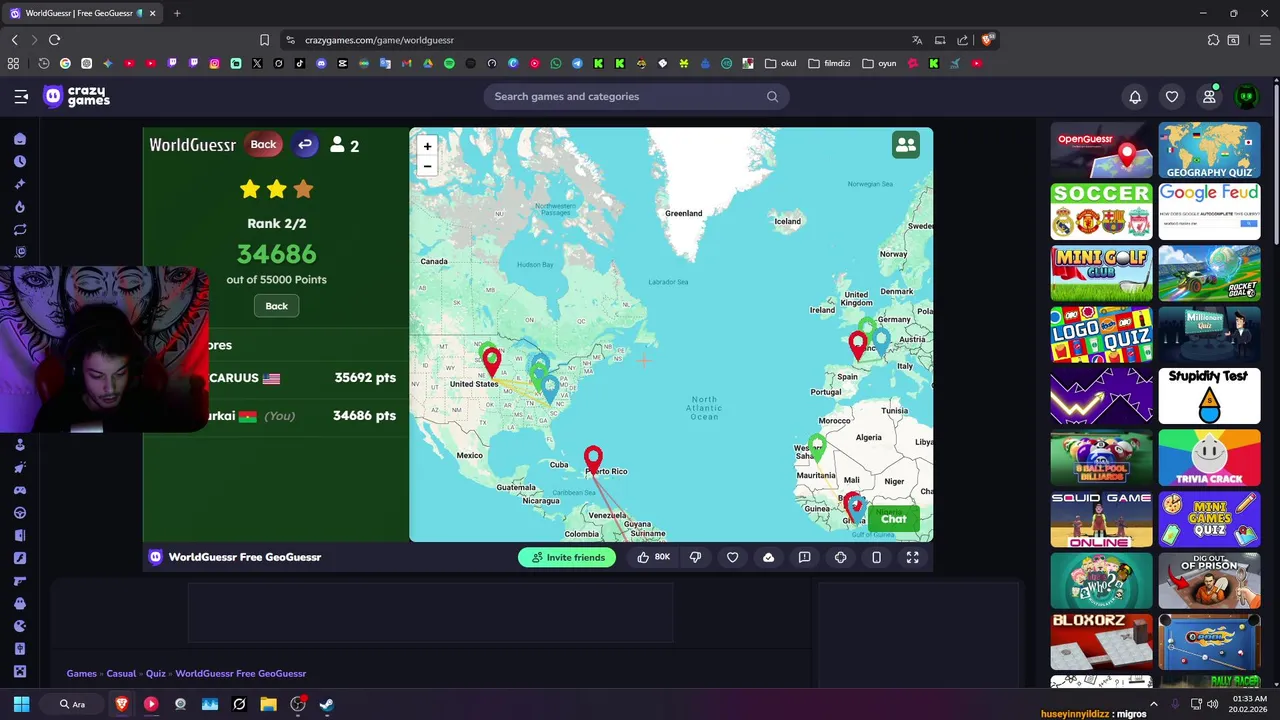
Task: Open the Logo Quiz game thumbnail
Action: pos(1101,334)
